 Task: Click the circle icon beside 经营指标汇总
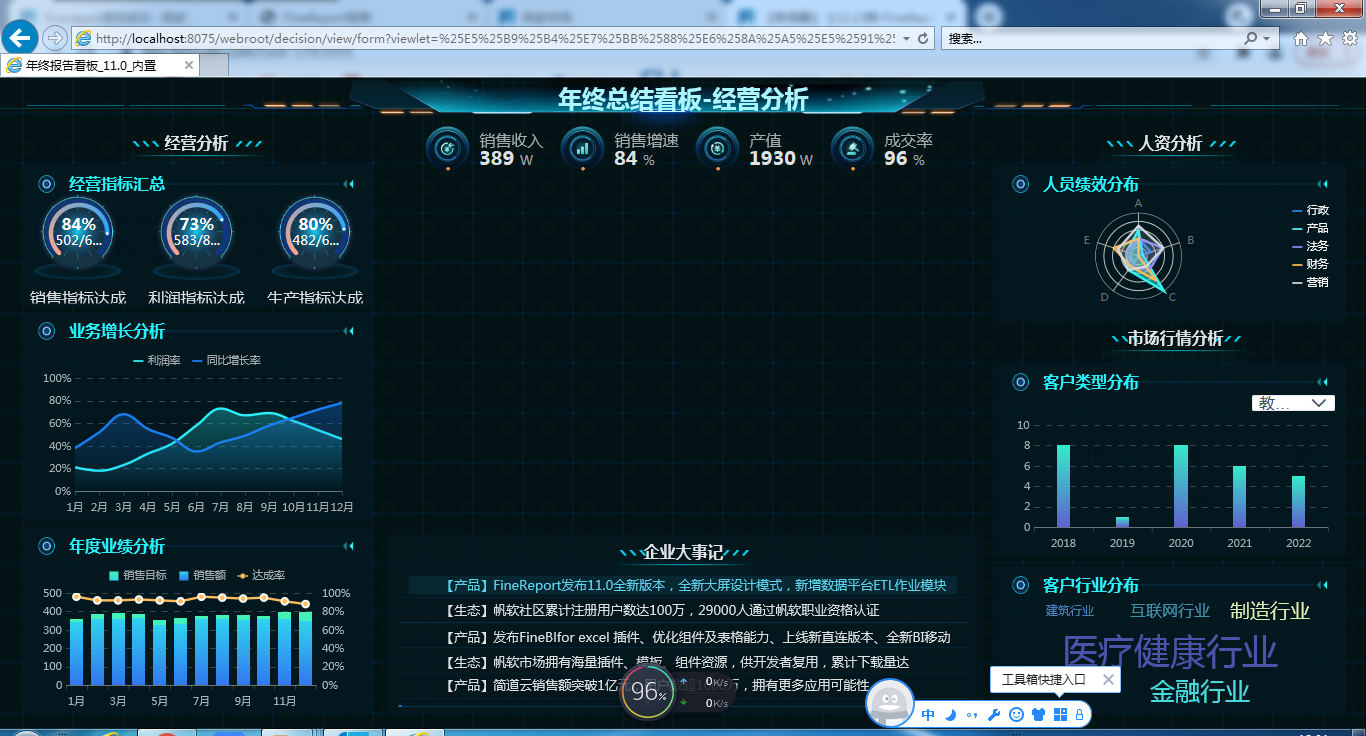point(46,184)
